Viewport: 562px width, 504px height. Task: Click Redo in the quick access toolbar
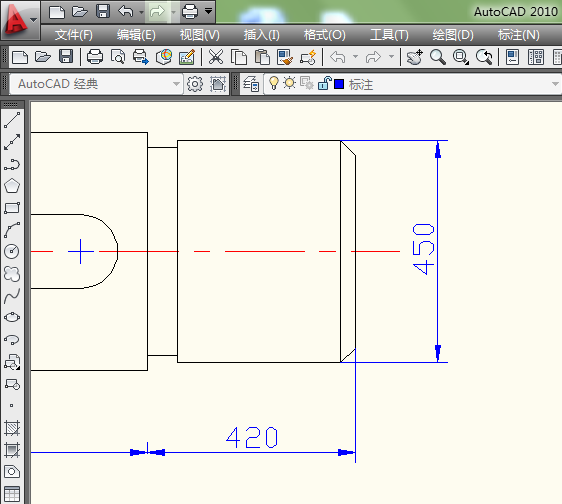pos(157,12)
